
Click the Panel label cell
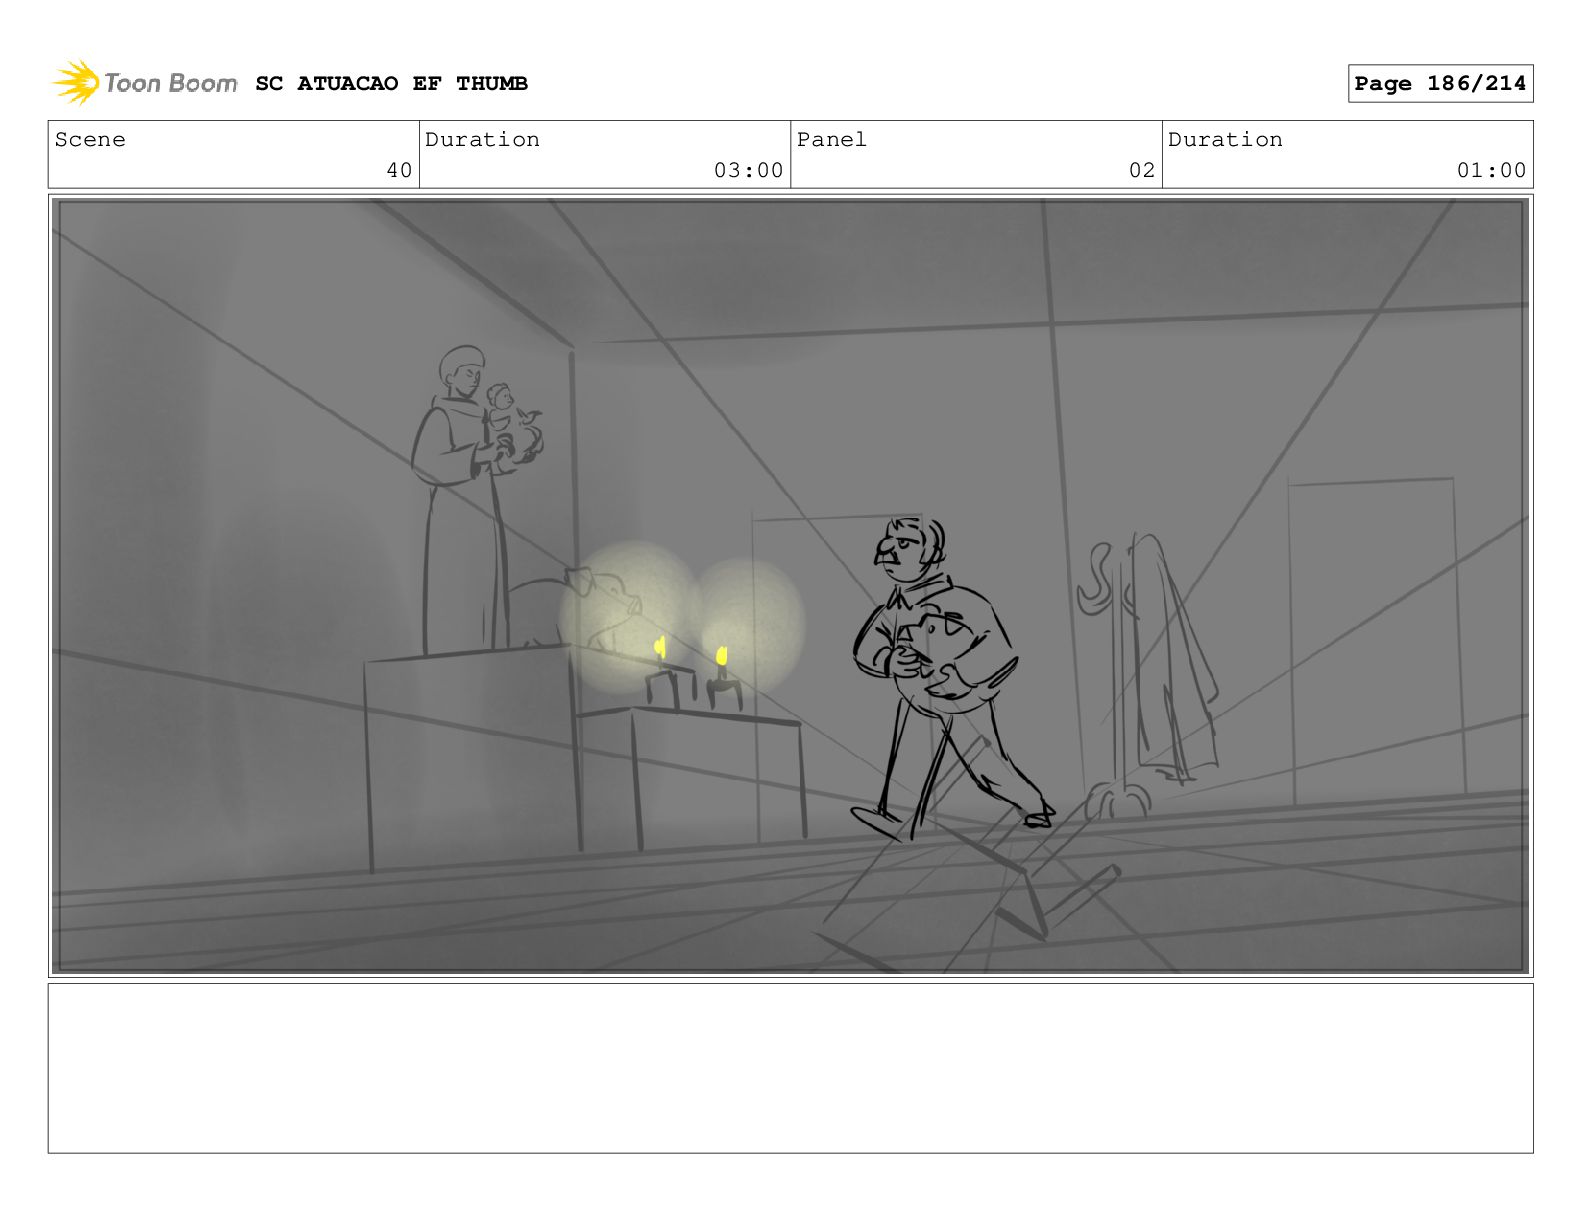pyautogui.click(x=976, y=154)
